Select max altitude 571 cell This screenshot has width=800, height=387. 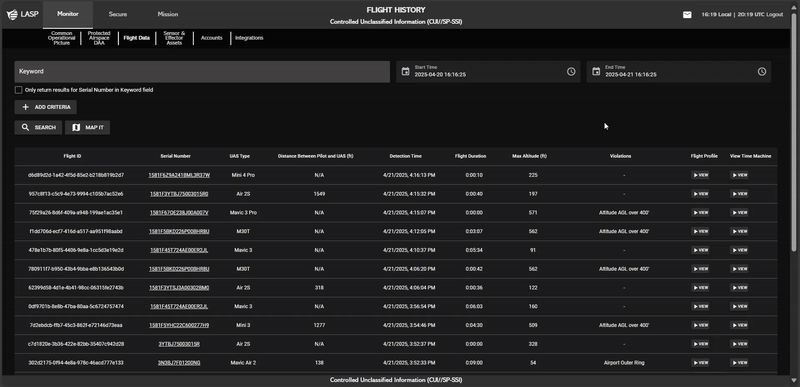533,213
